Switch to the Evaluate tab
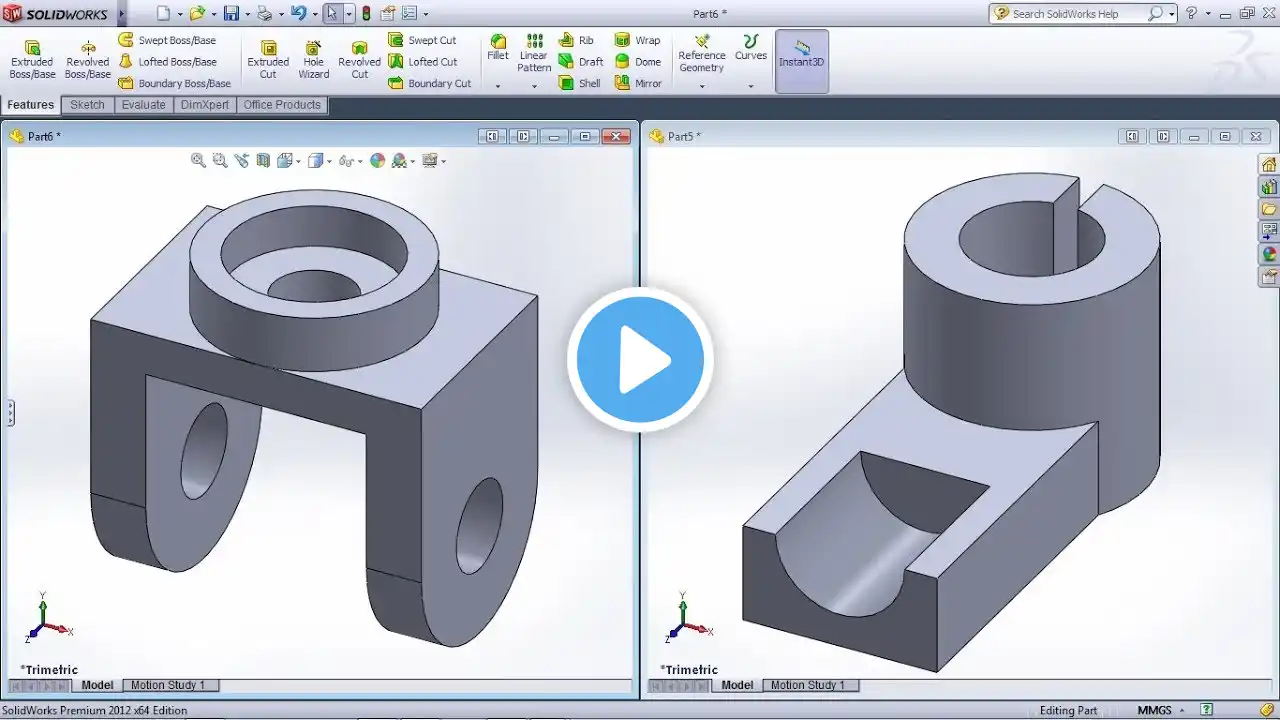The width and height of the screenshot is (1280, 720). point(144,105)
